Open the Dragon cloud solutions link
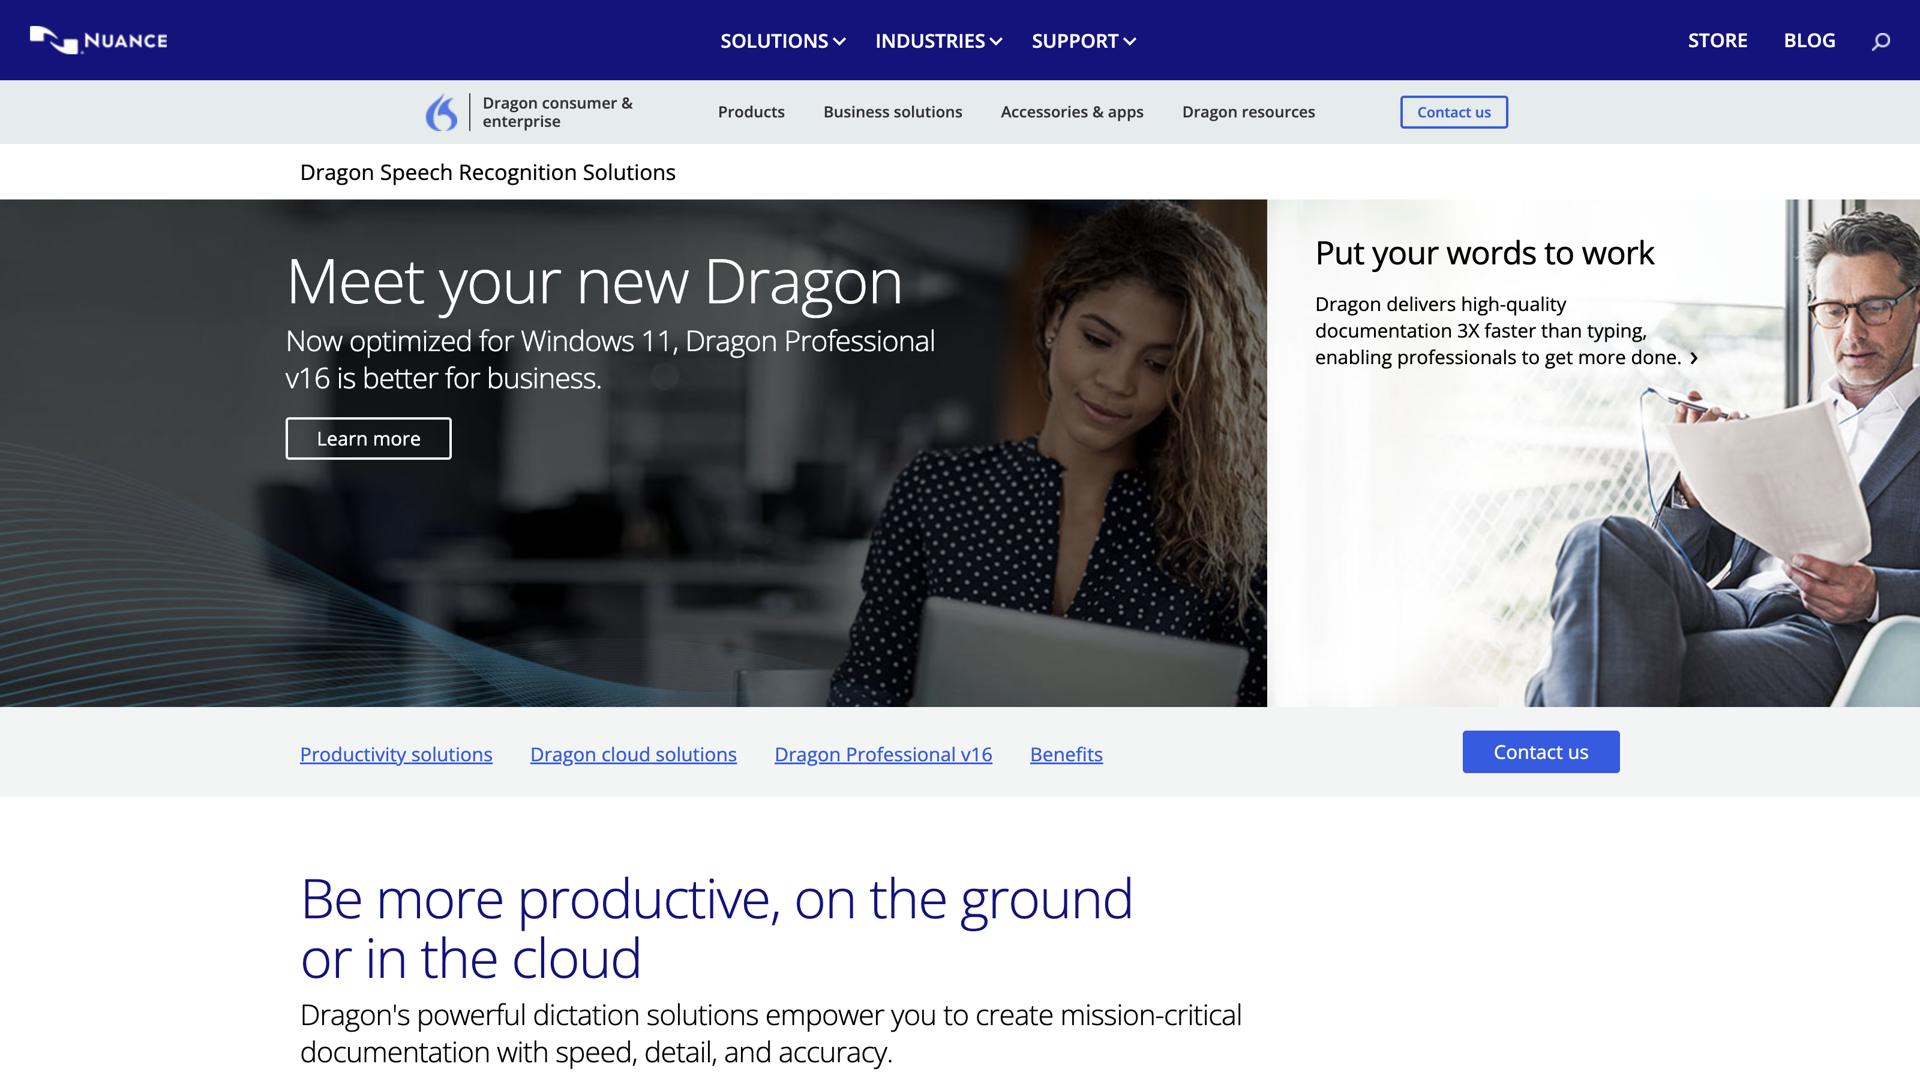The width and height of the screenshot is (1920, 1080). [633, 754]
